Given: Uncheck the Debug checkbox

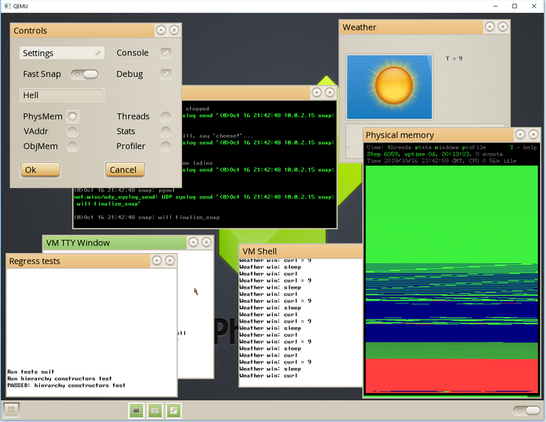Looking at the screenshot, I should click(166, 74).
